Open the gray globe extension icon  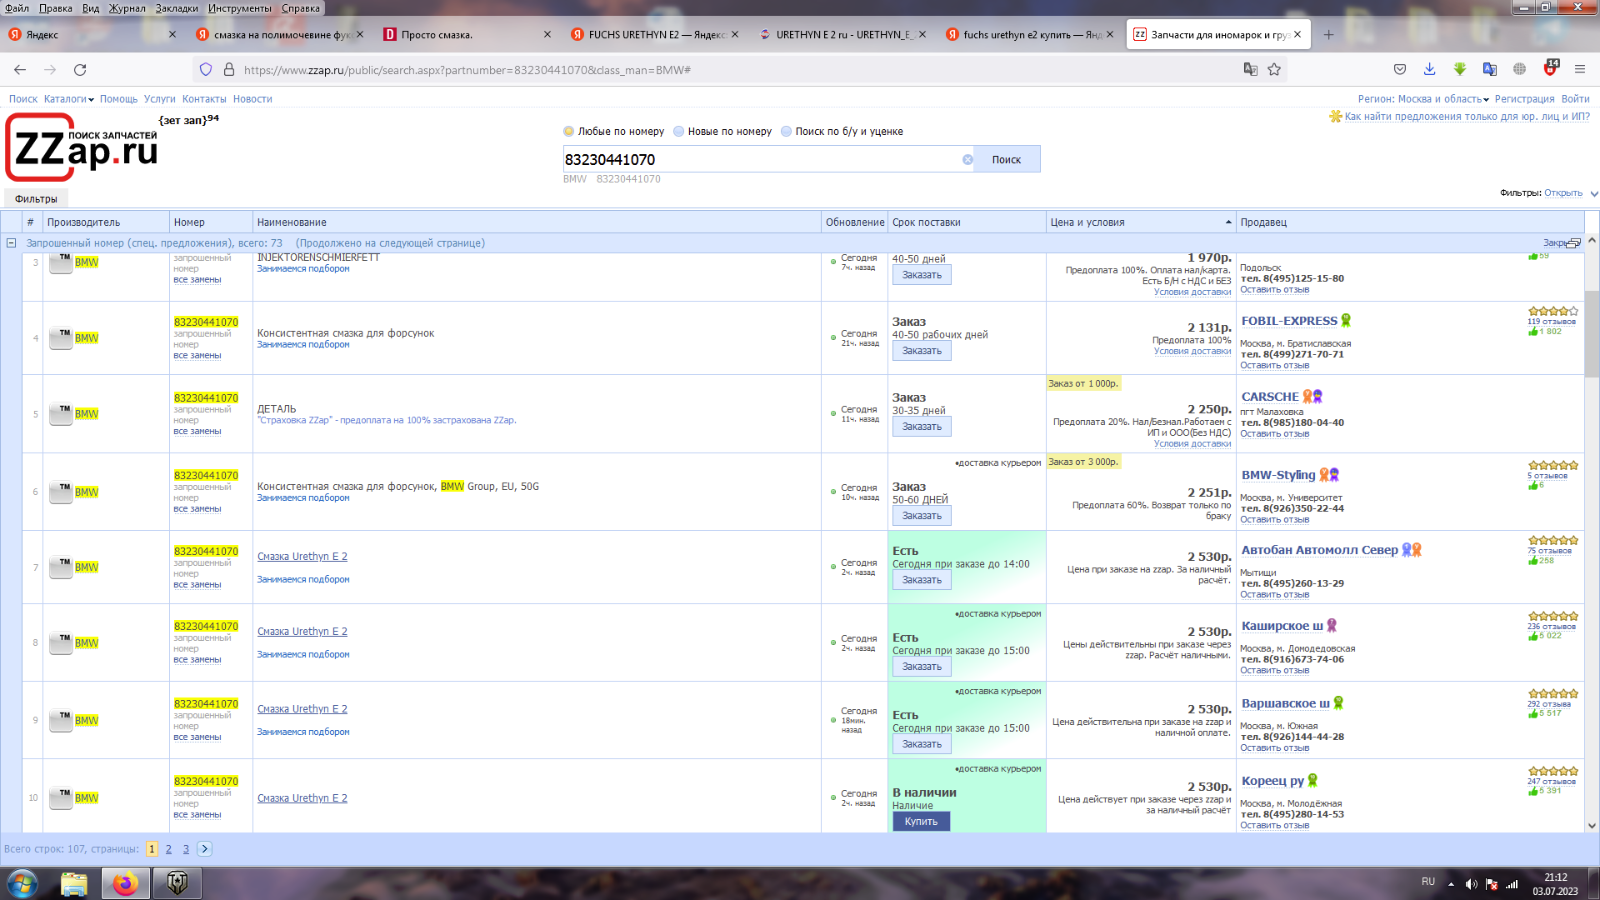pyautogui.click(x=1520, y=69)
